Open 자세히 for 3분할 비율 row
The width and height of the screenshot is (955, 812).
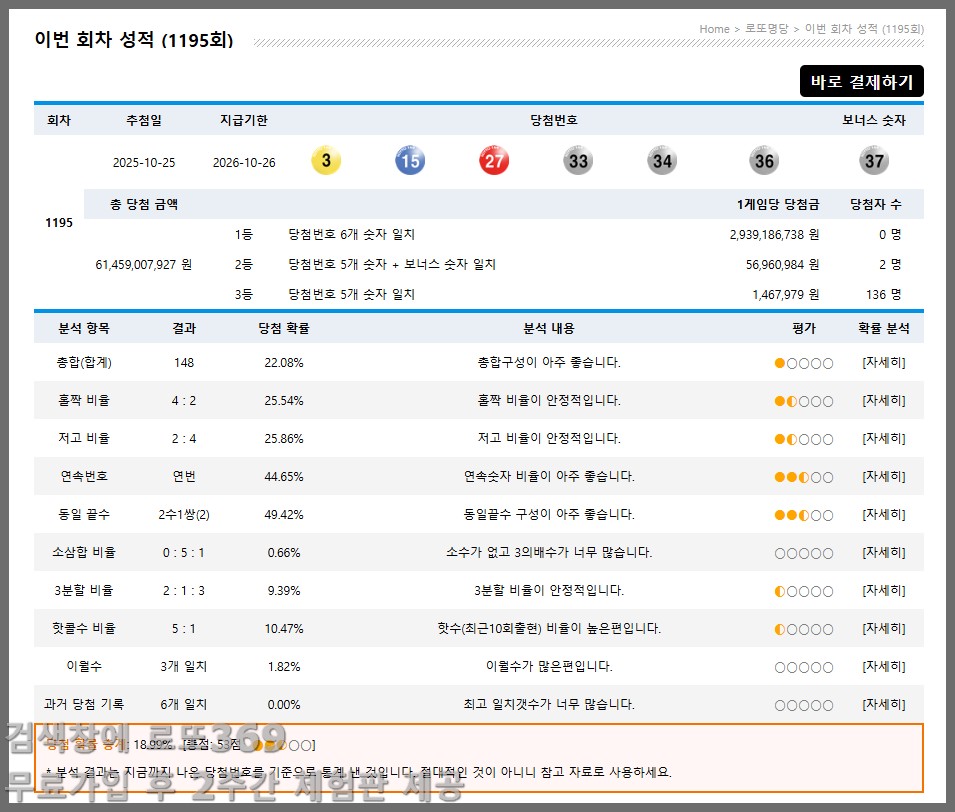[x=884, y=590]
